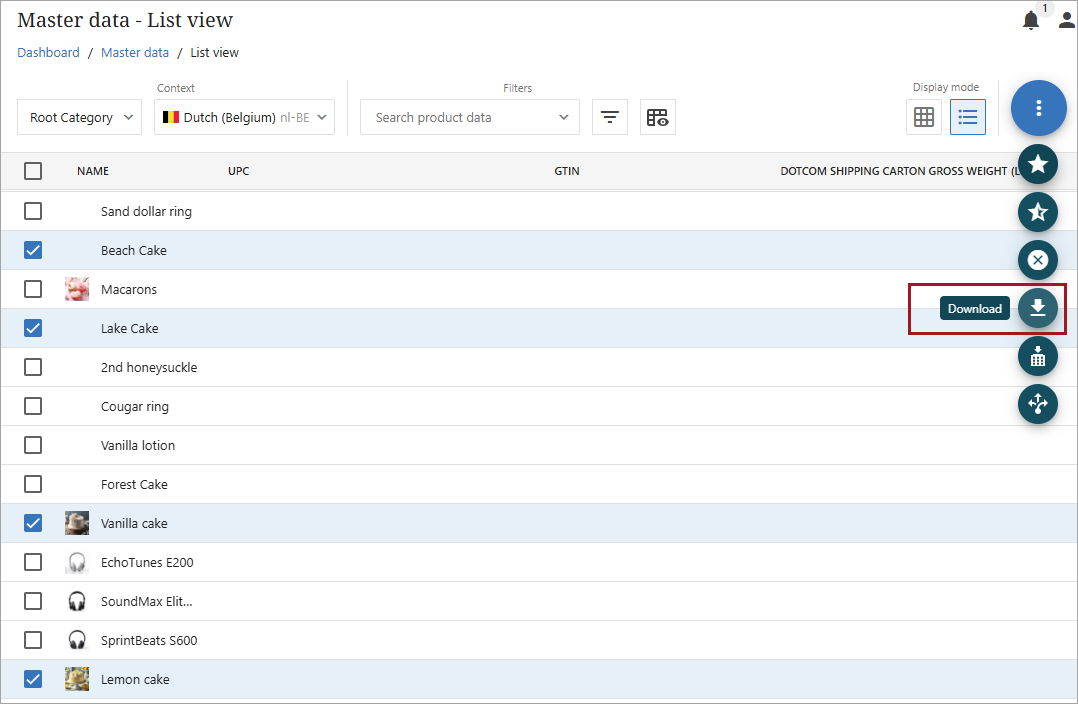The image size is (1078, 704).
Task: Click the solid star favorites button
Action: pos(1037,163)
